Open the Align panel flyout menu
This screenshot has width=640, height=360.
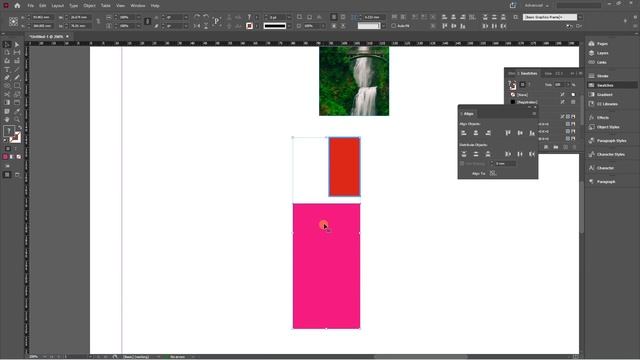[x=534, y=114]
